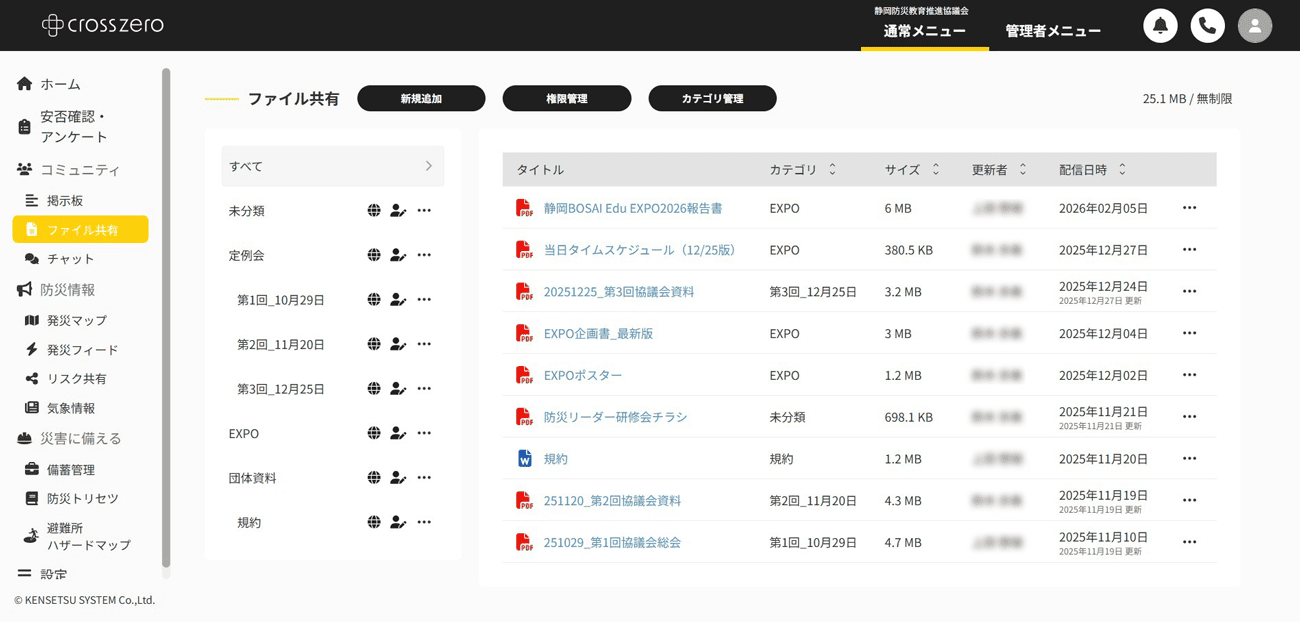Click globe icon for 団体資料 category
The width and height of the screenshot is (1300, 622).
(x=374, y=478)
